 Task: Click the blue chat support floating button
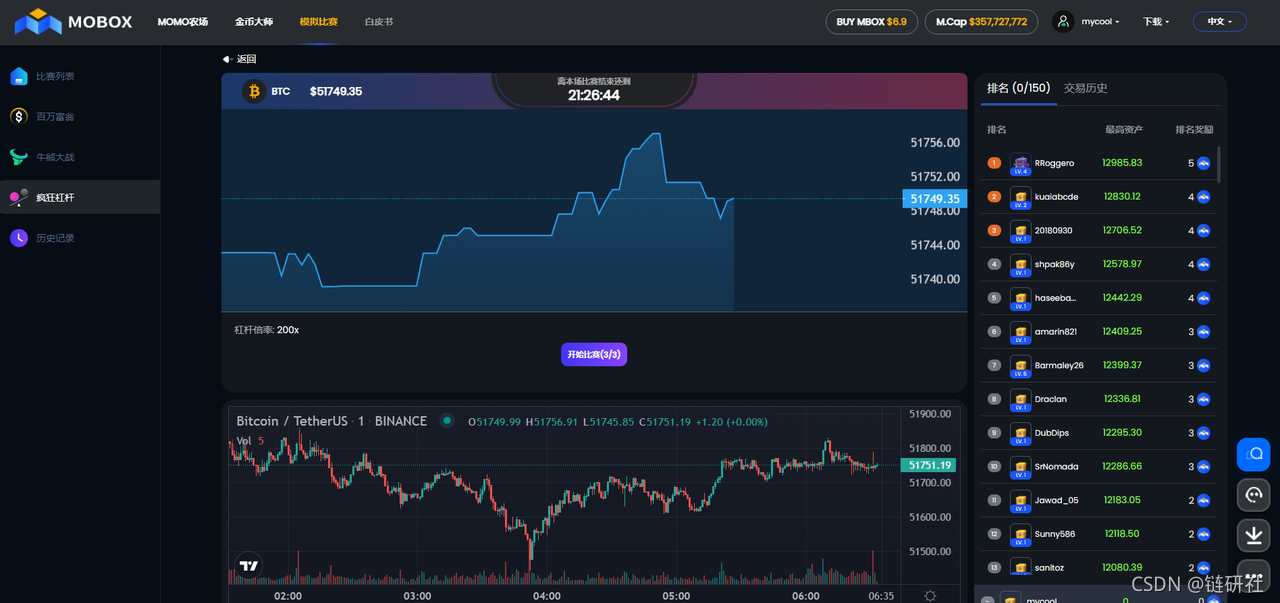tap(1254, 454)
